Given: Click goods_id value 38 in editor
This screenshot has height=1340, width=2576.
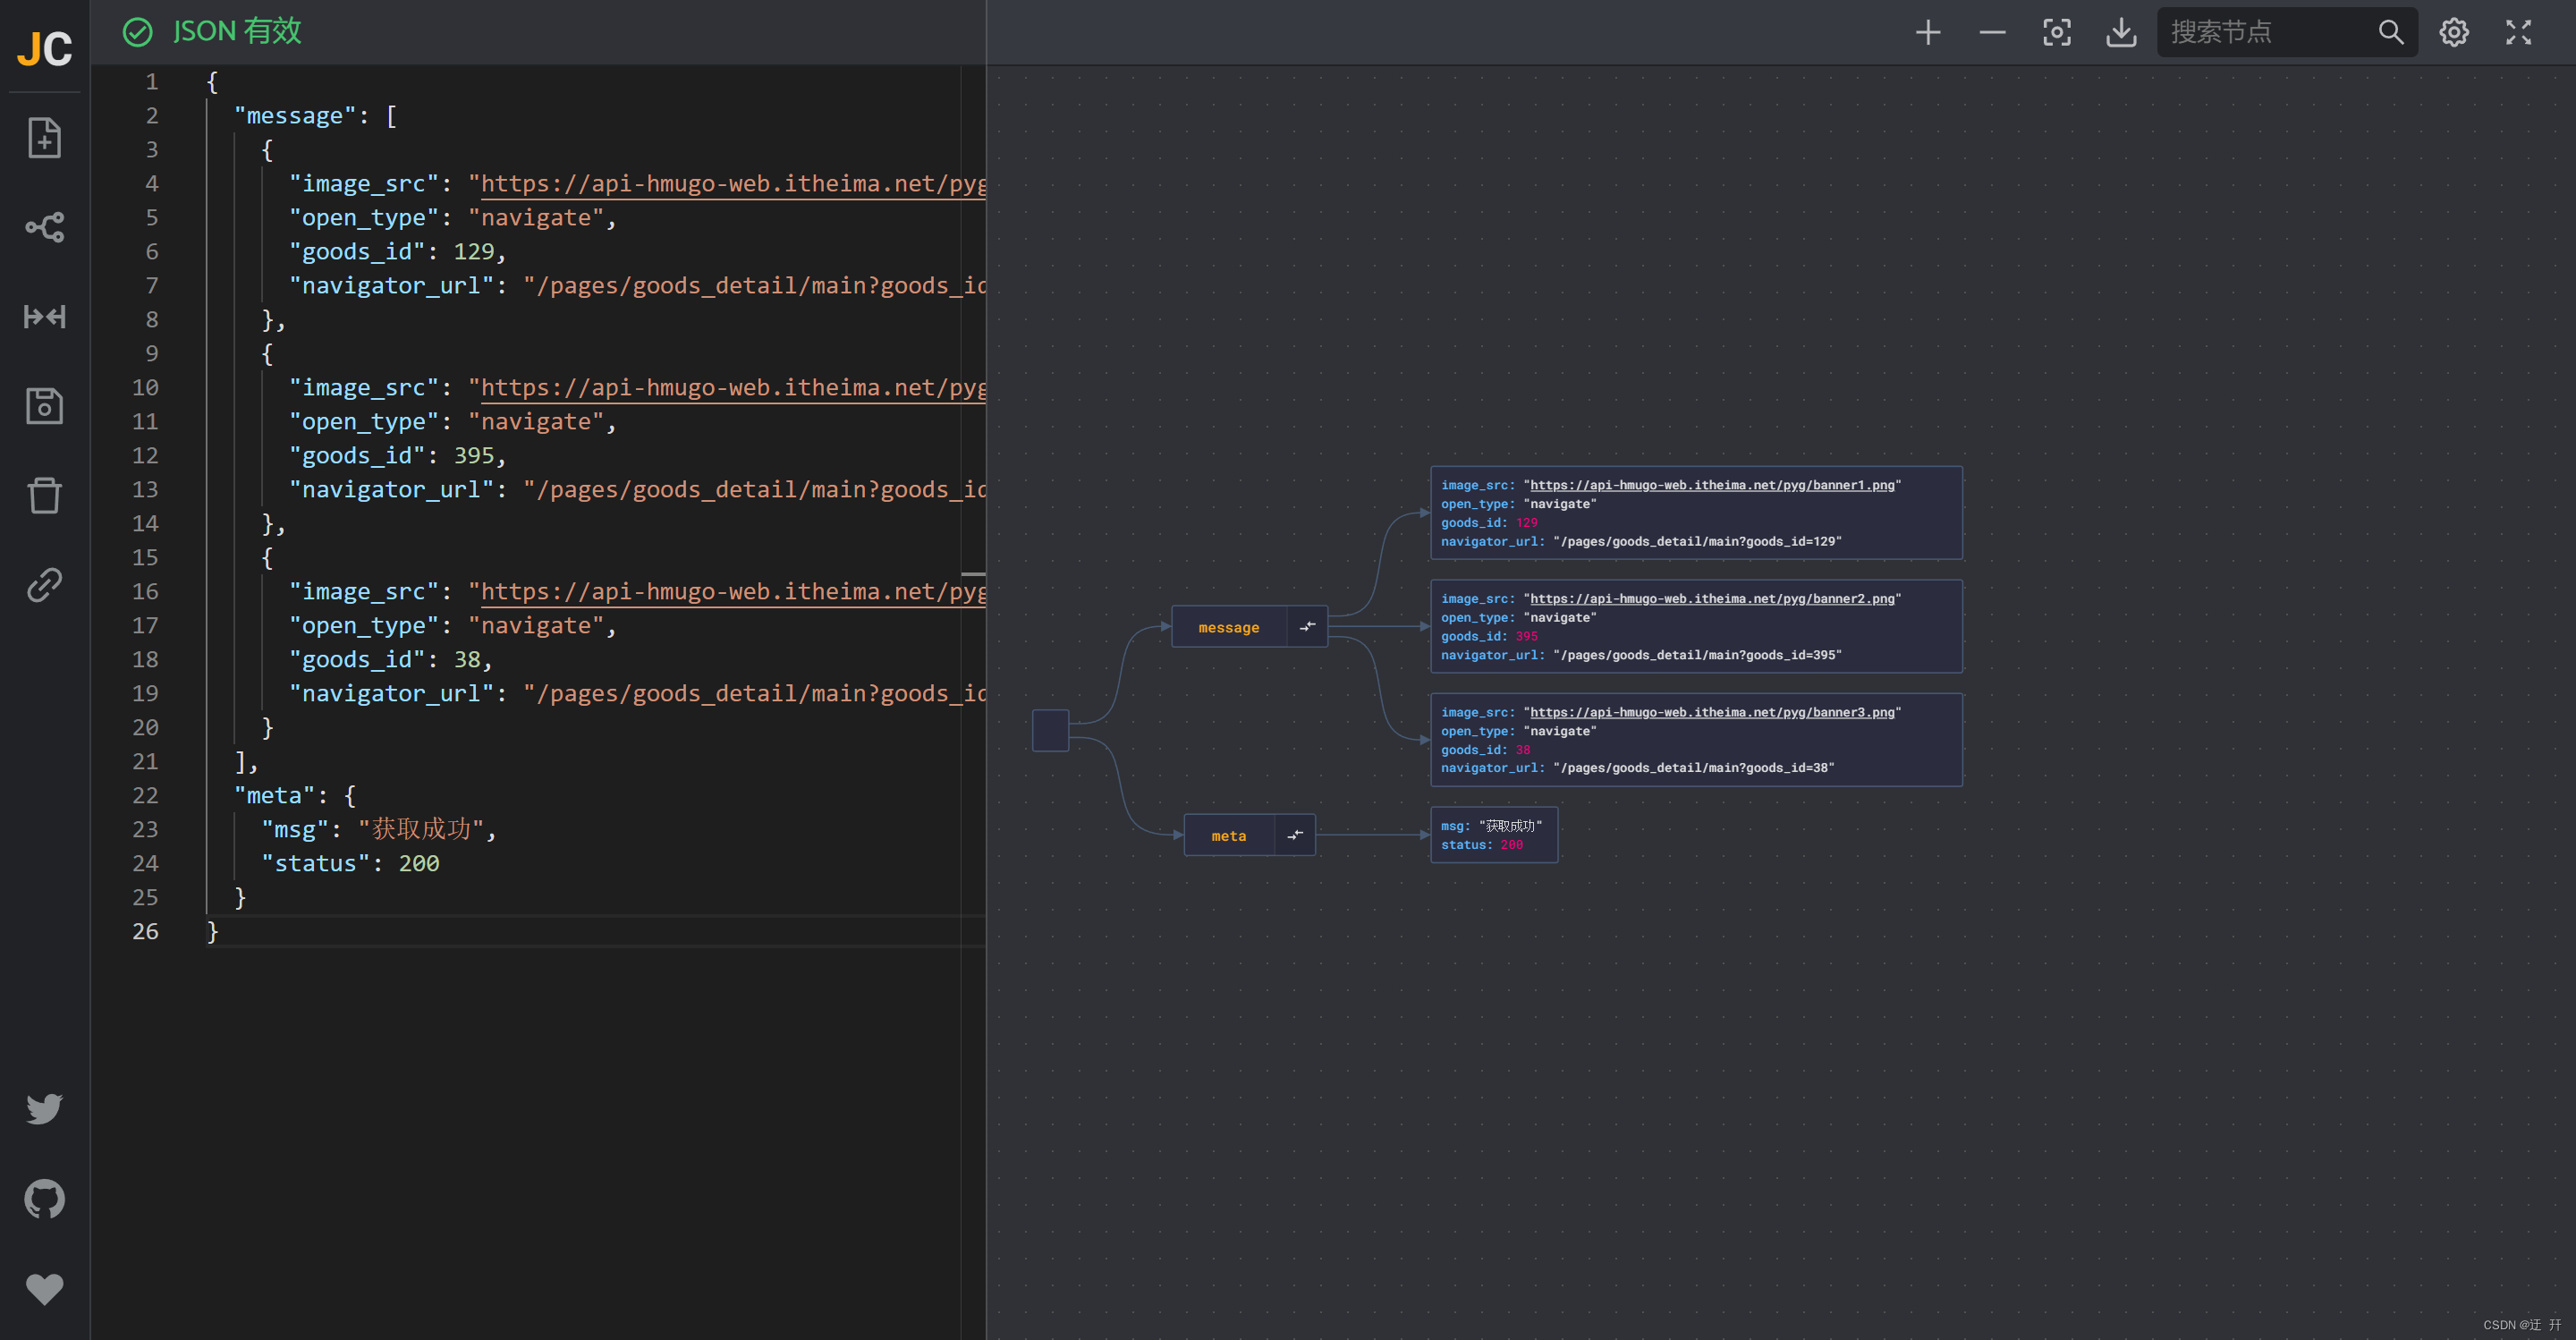Looking at the screenshot, I should pyautogui.click(x=467, y=659).
